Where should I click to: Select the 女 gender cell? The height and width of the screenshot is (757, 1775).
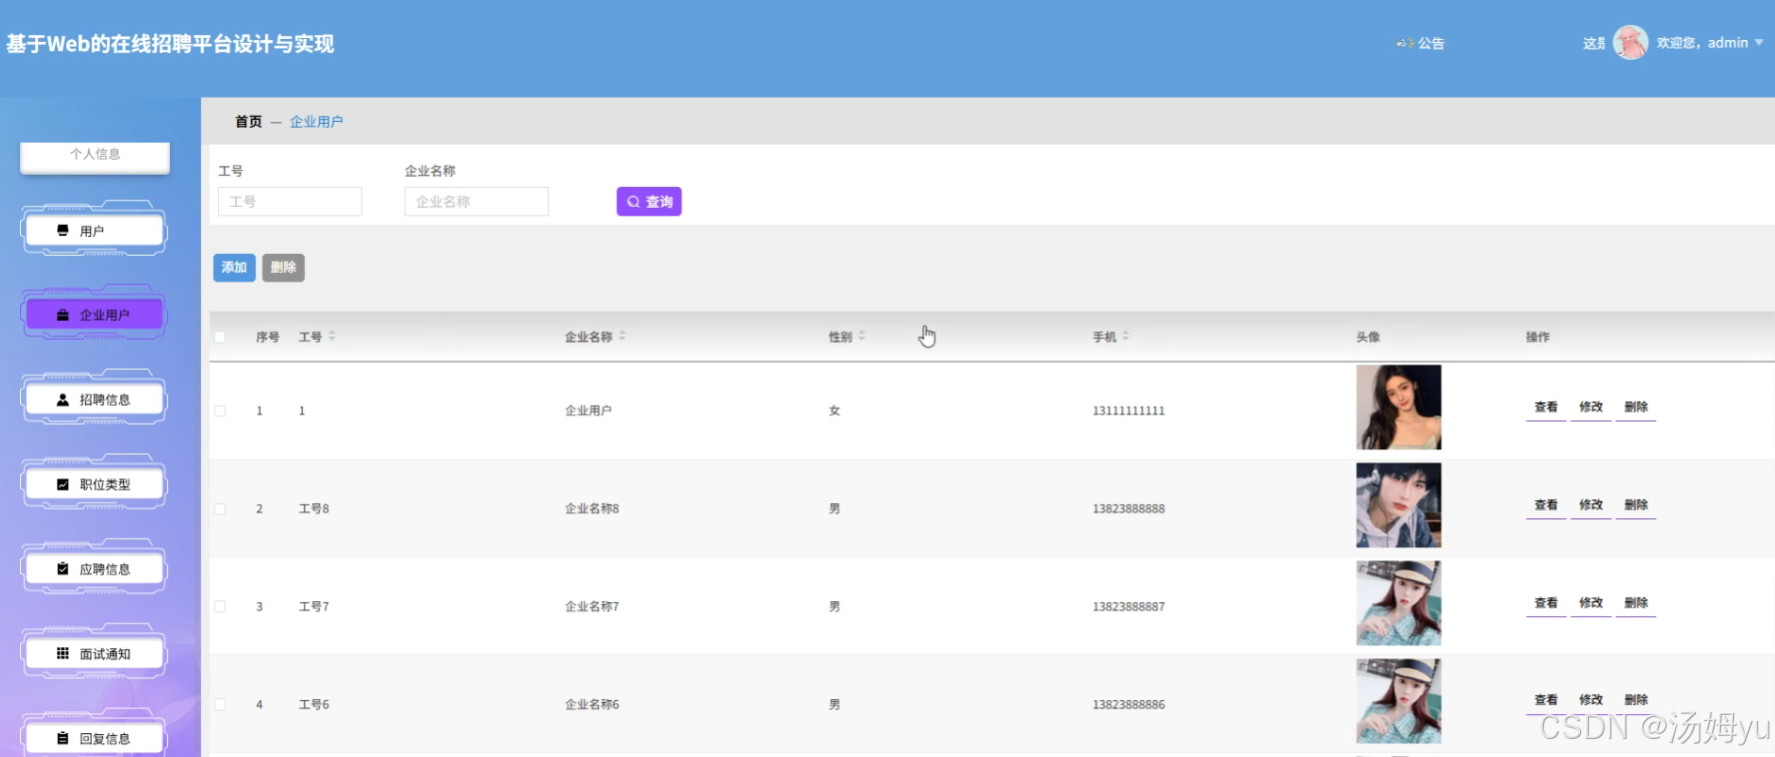[x=835, y=411]
